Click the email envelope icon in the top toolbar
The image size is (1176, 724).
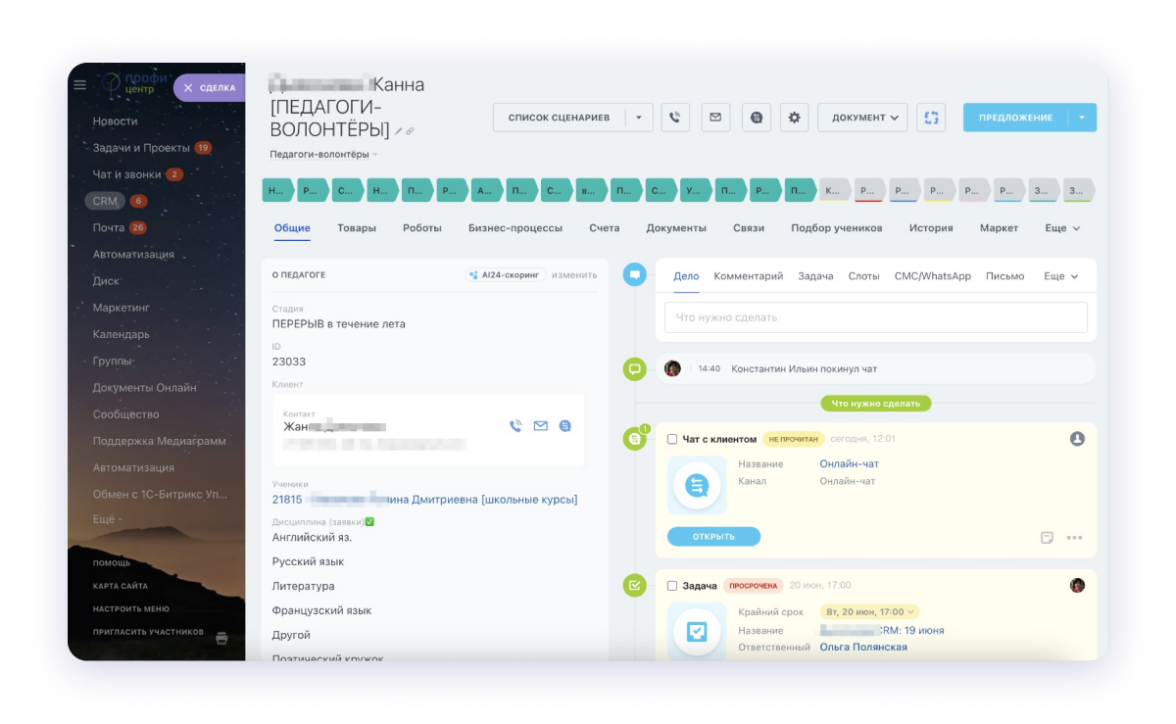pos(715,118)
